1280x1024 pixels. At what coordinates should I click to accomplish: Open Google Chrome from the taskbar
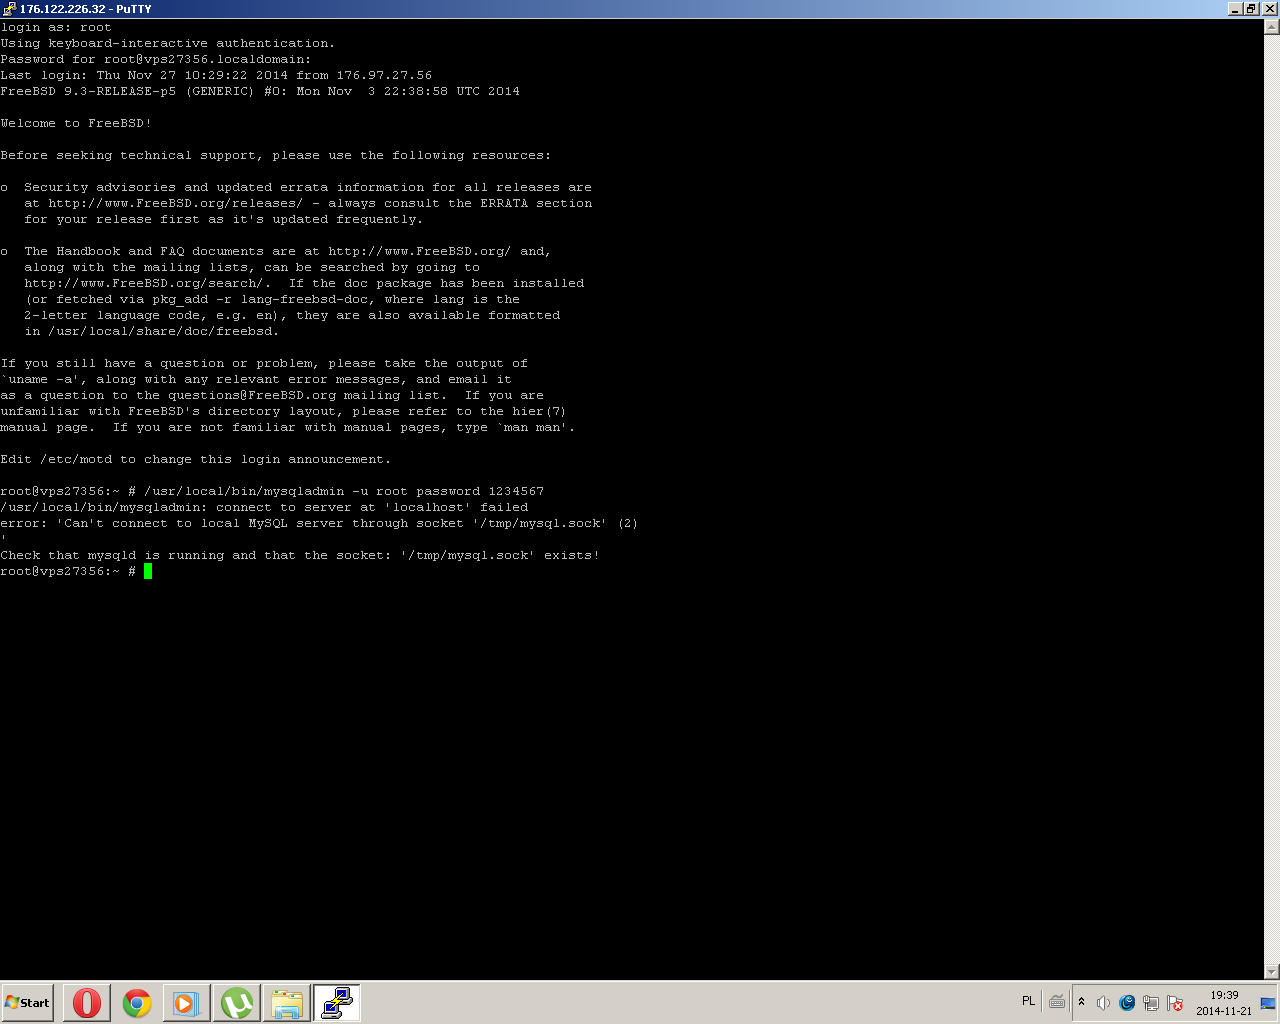(x=137, y=1002)
